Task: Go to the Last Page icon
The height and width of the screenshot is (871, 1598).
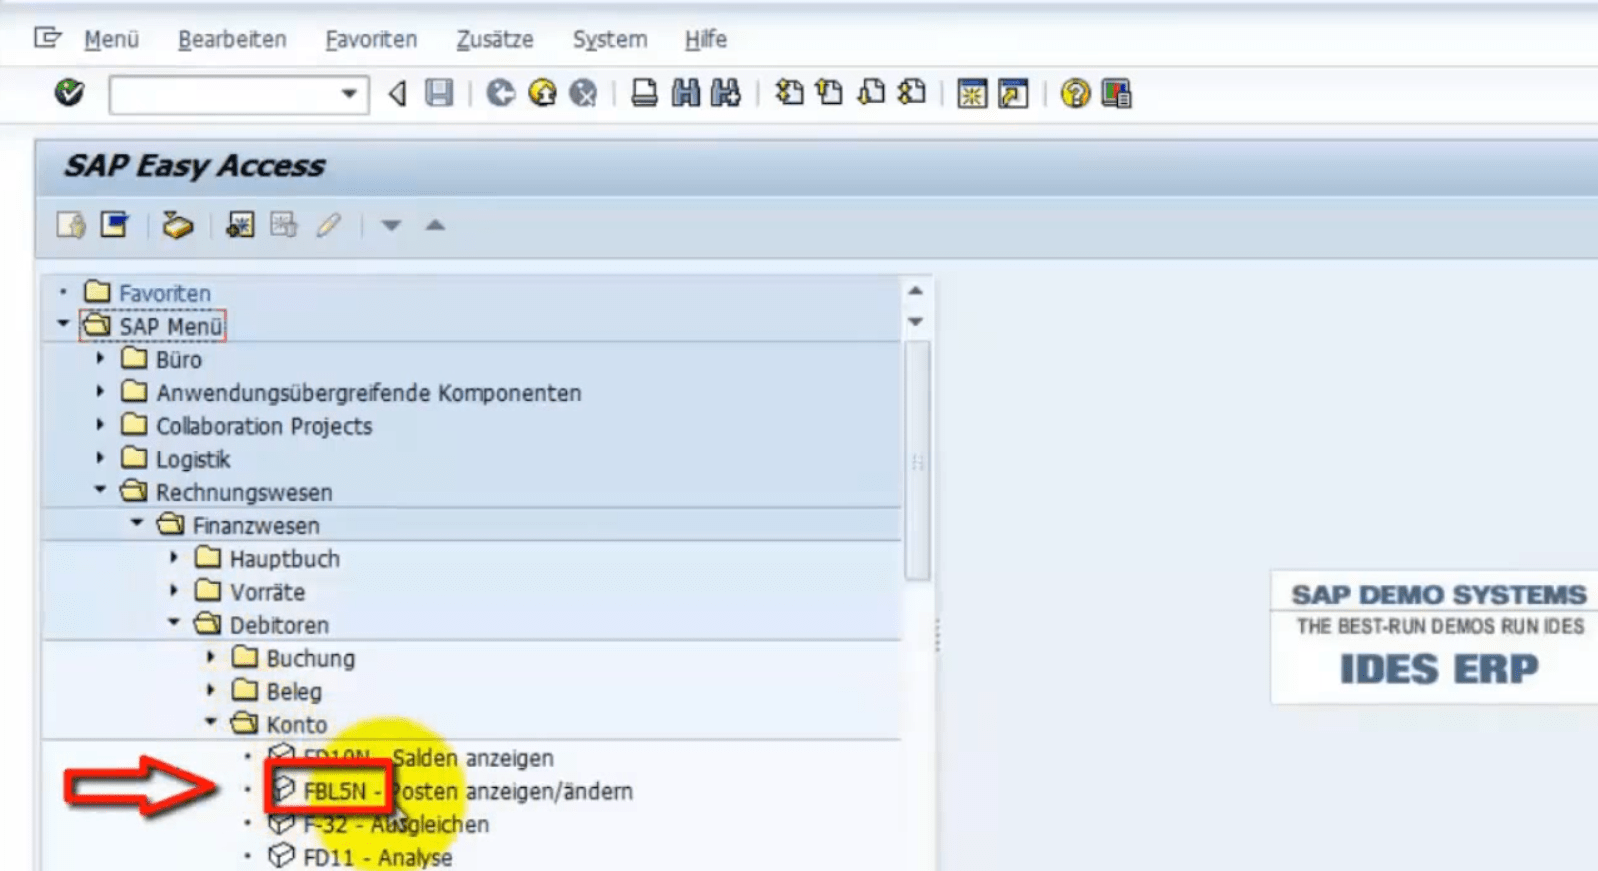Action: click(x=912, y=93)
